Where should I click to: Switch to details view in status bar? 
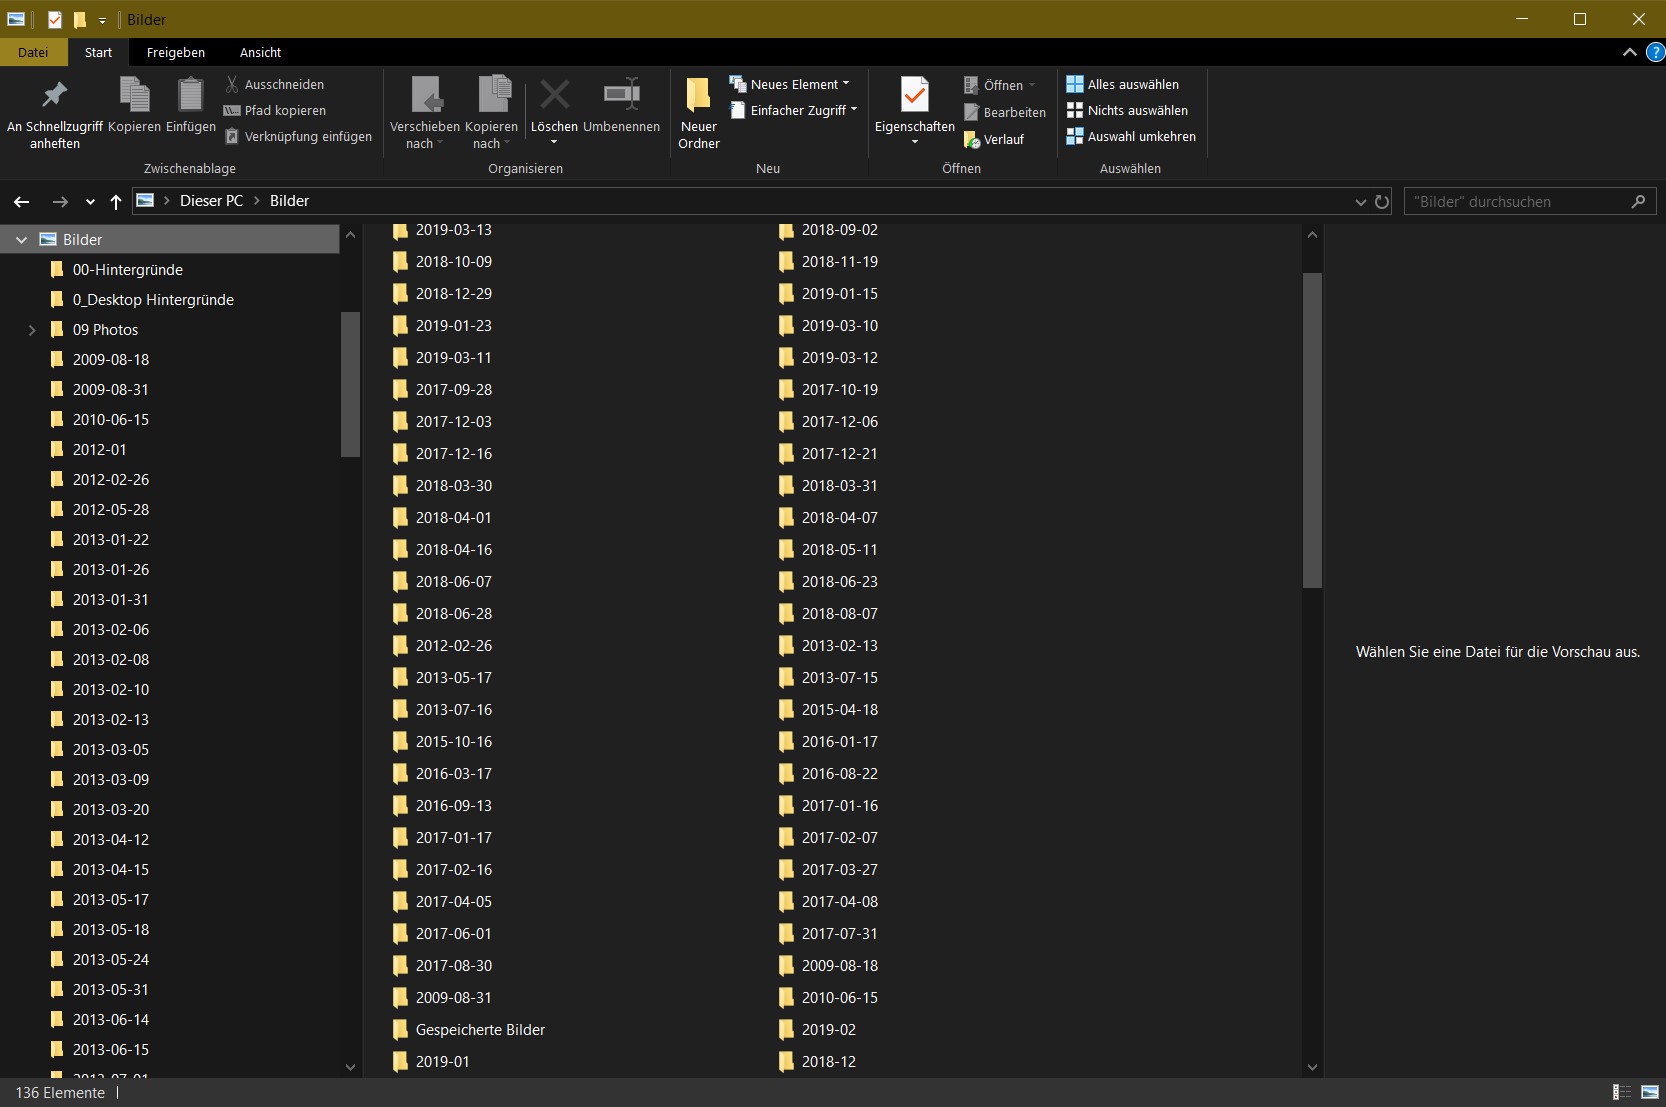1622,1092
